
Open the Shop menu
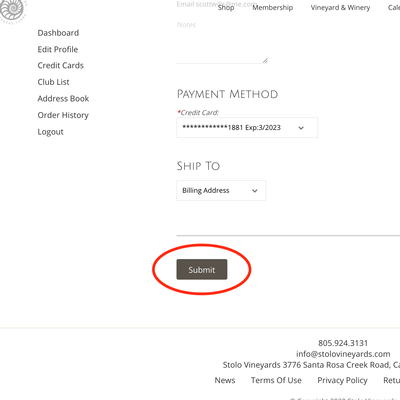pos(226,7)
